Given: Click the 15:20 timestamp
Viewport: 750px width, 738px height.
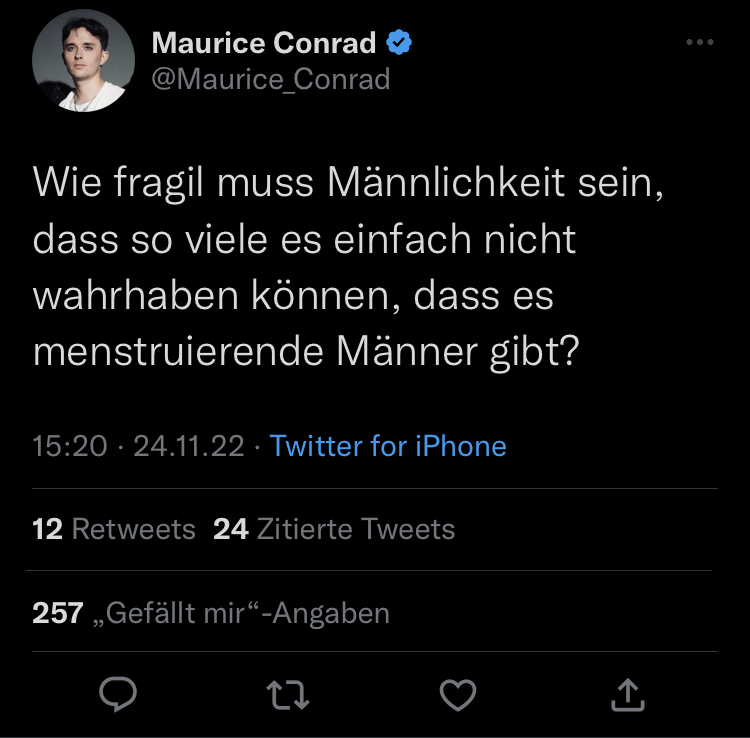Looking at the screenshot, I should click(69, 445).
